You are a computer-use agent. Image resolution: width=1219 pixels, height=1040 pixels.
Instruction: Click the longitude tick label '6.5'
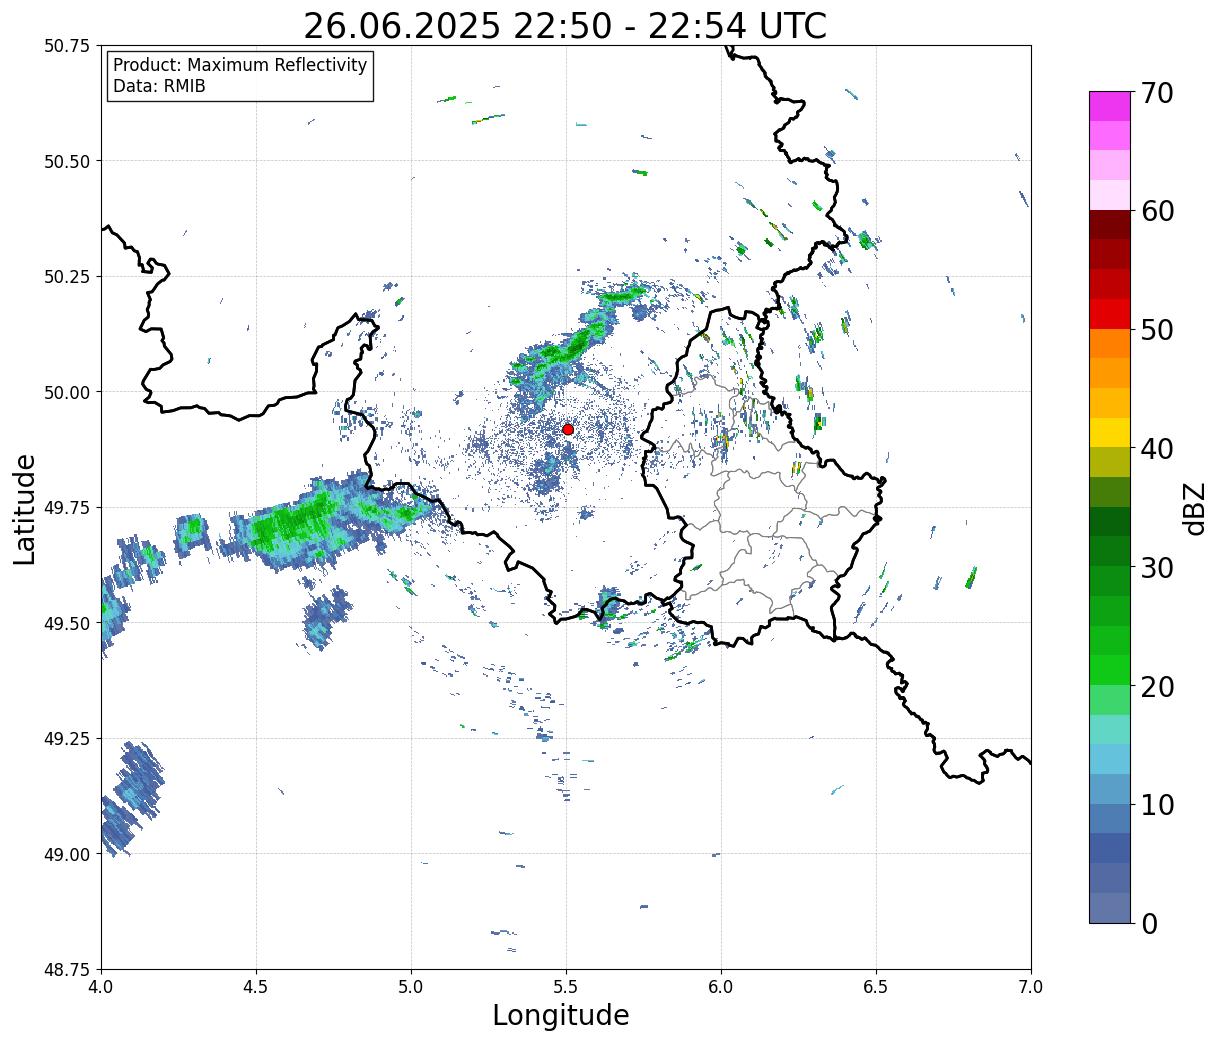(876, 987)
